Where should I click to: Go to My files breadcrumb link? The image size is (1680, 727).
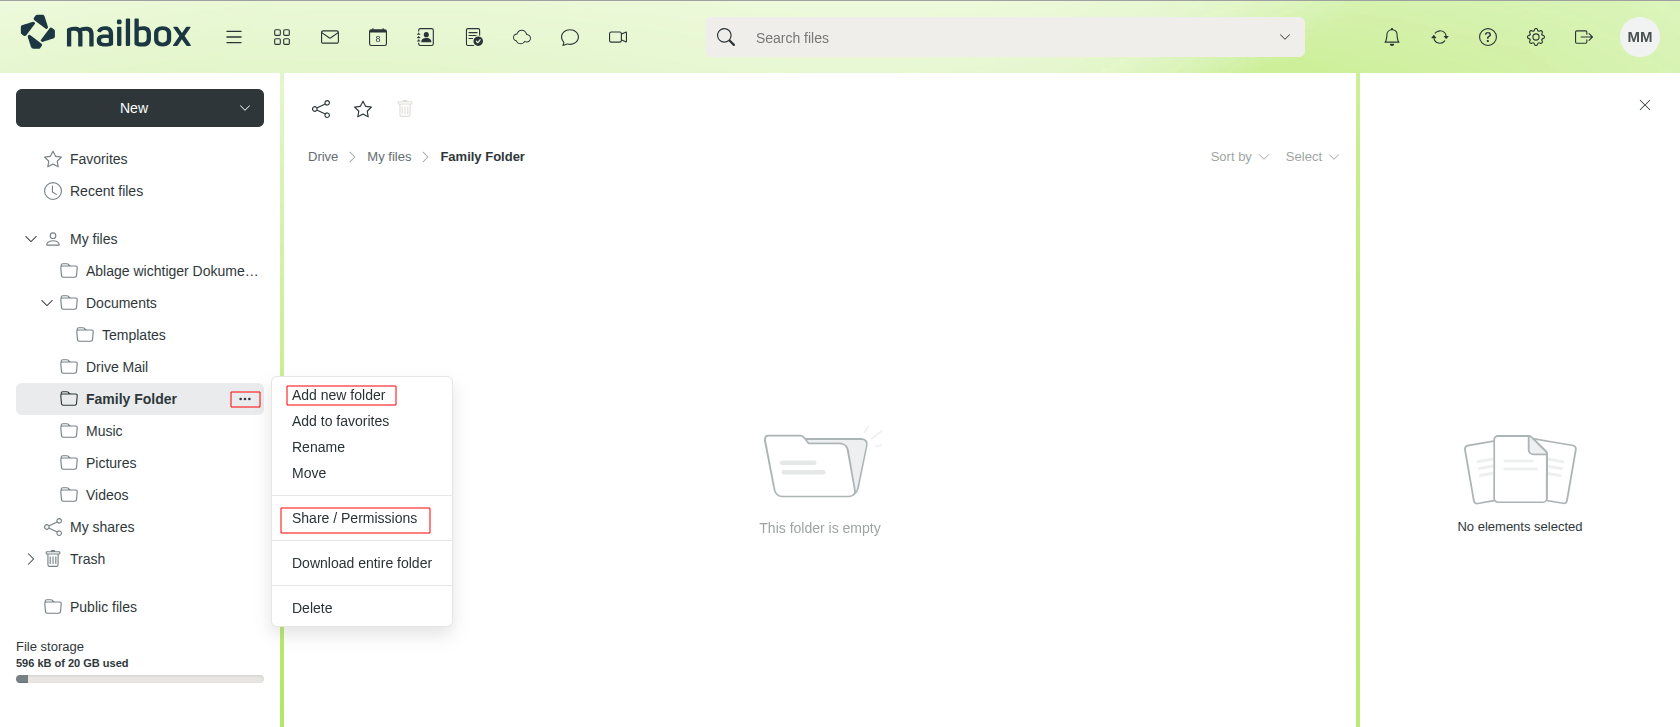point(389,157)
